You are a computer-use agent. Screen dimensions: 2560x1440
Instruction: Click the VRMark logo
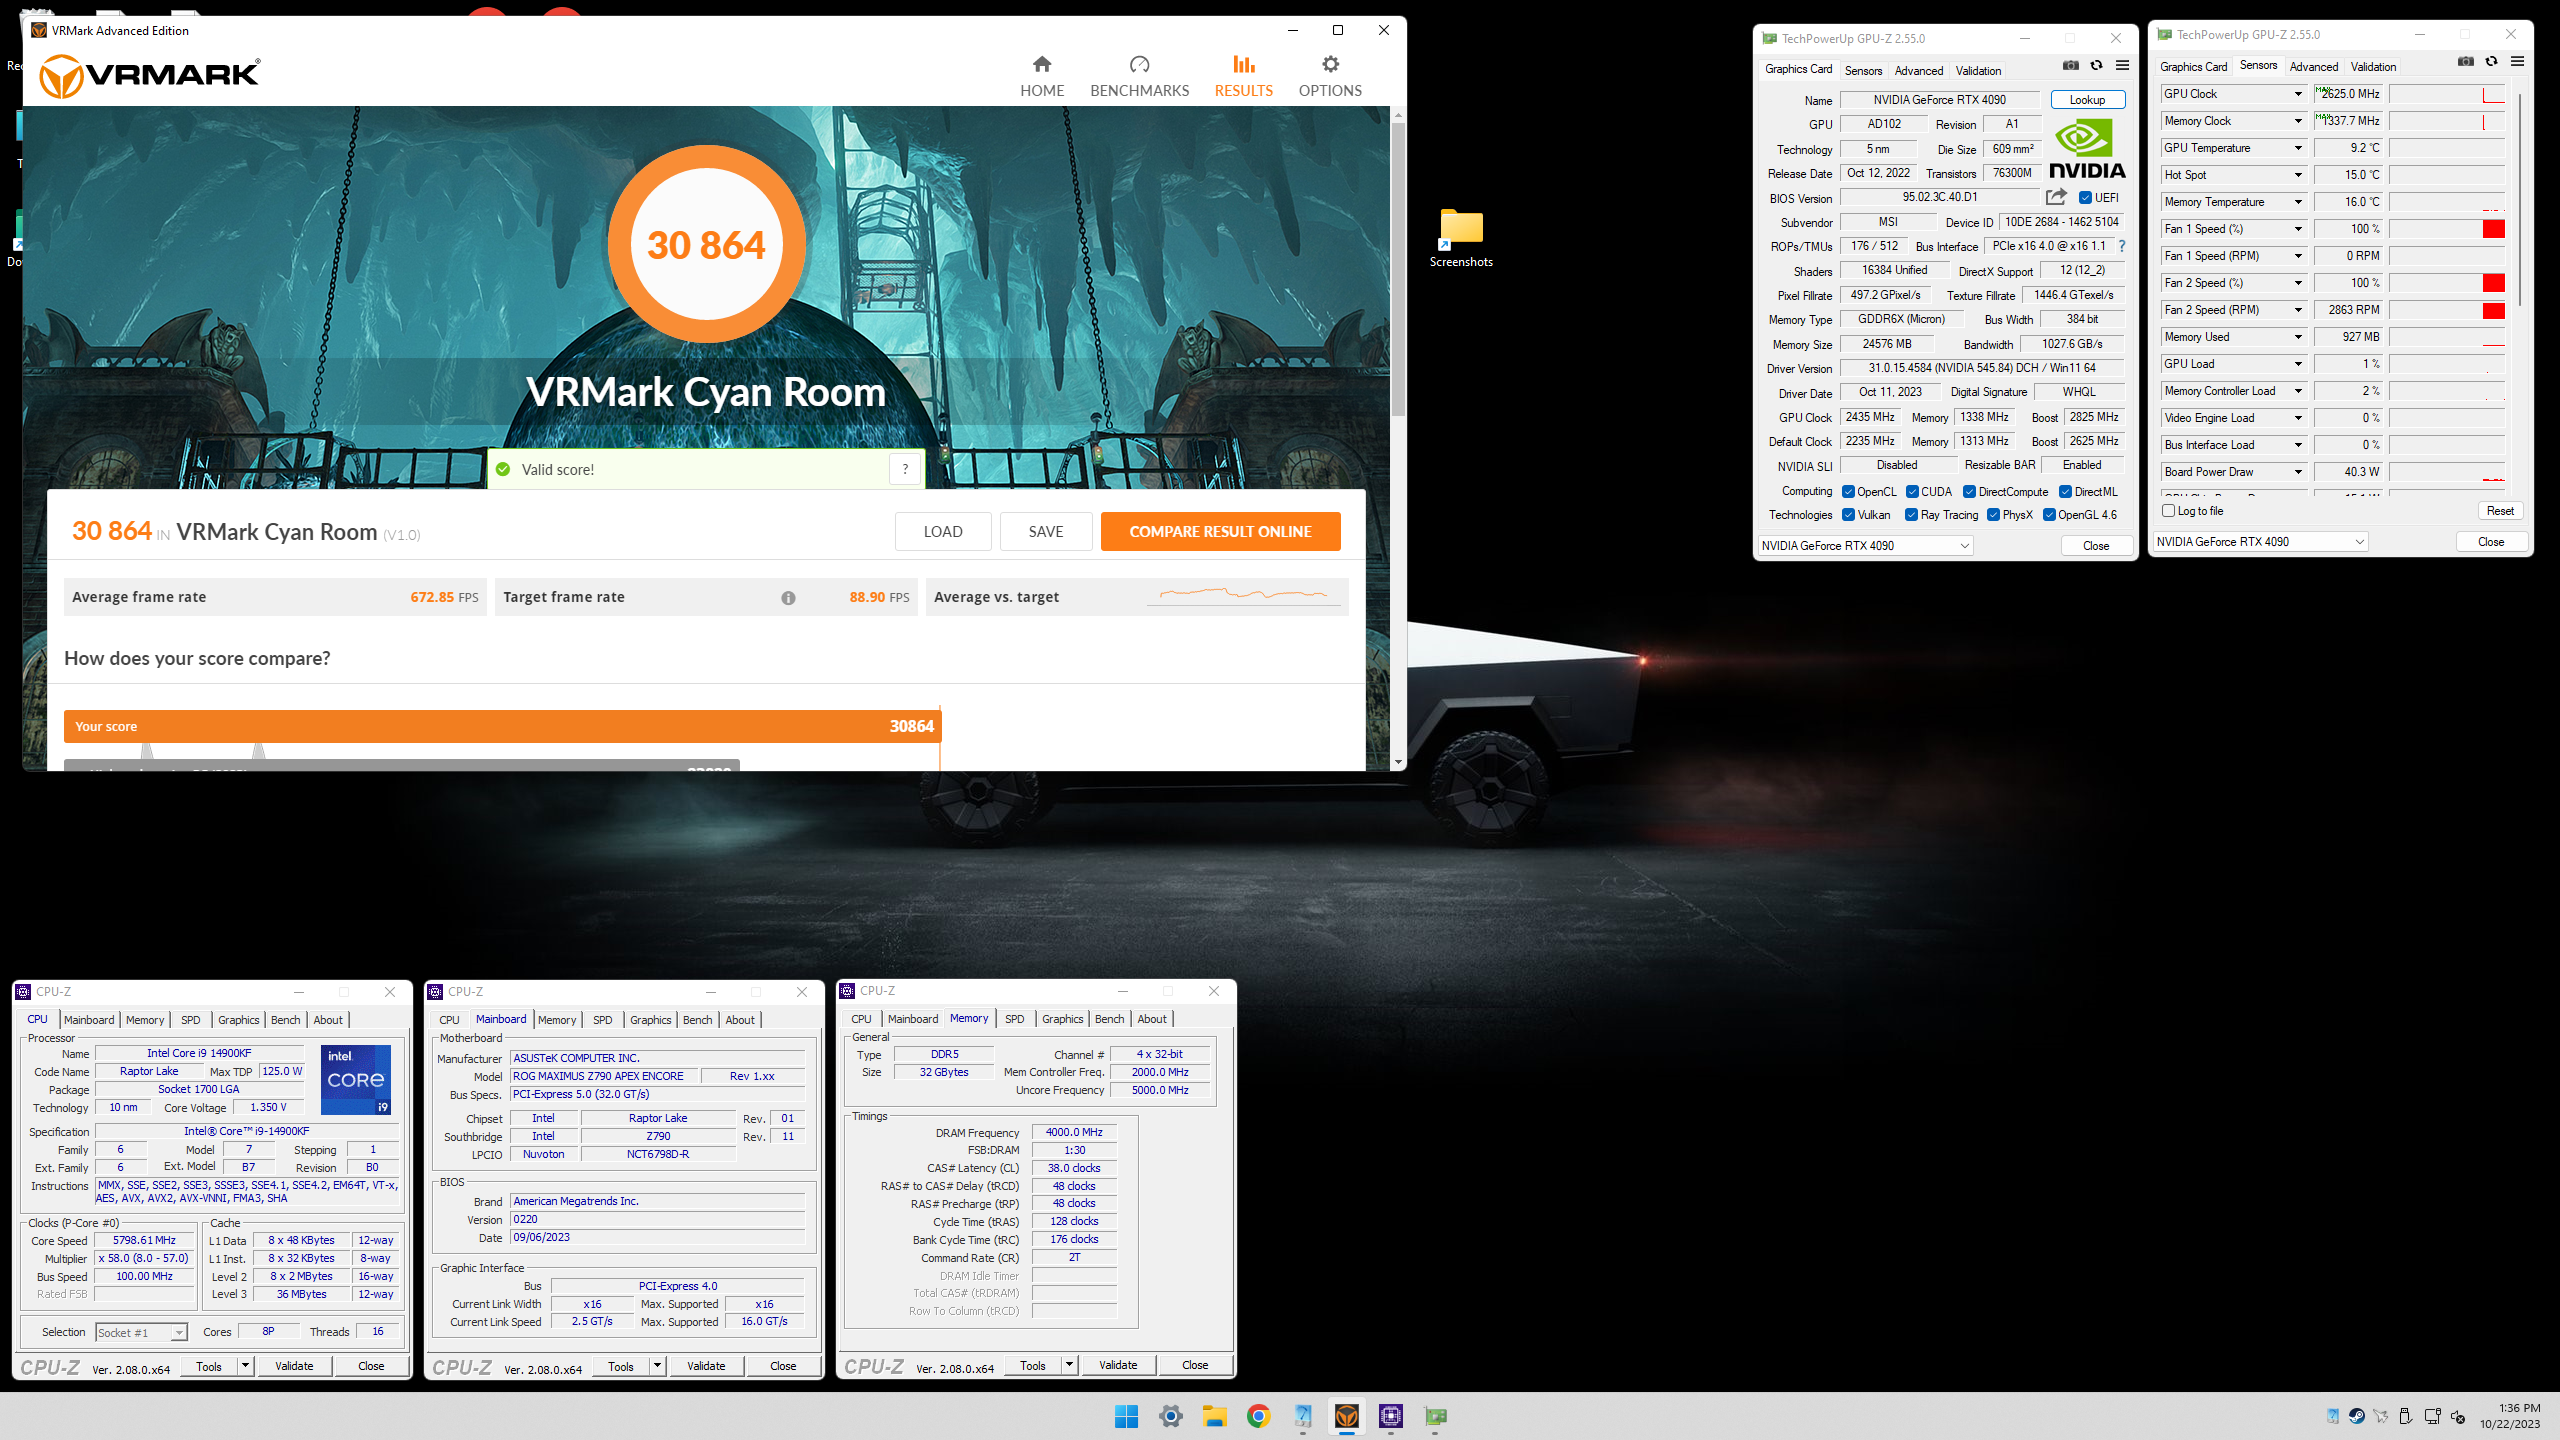pyautogui.click(x=149, y=75)
